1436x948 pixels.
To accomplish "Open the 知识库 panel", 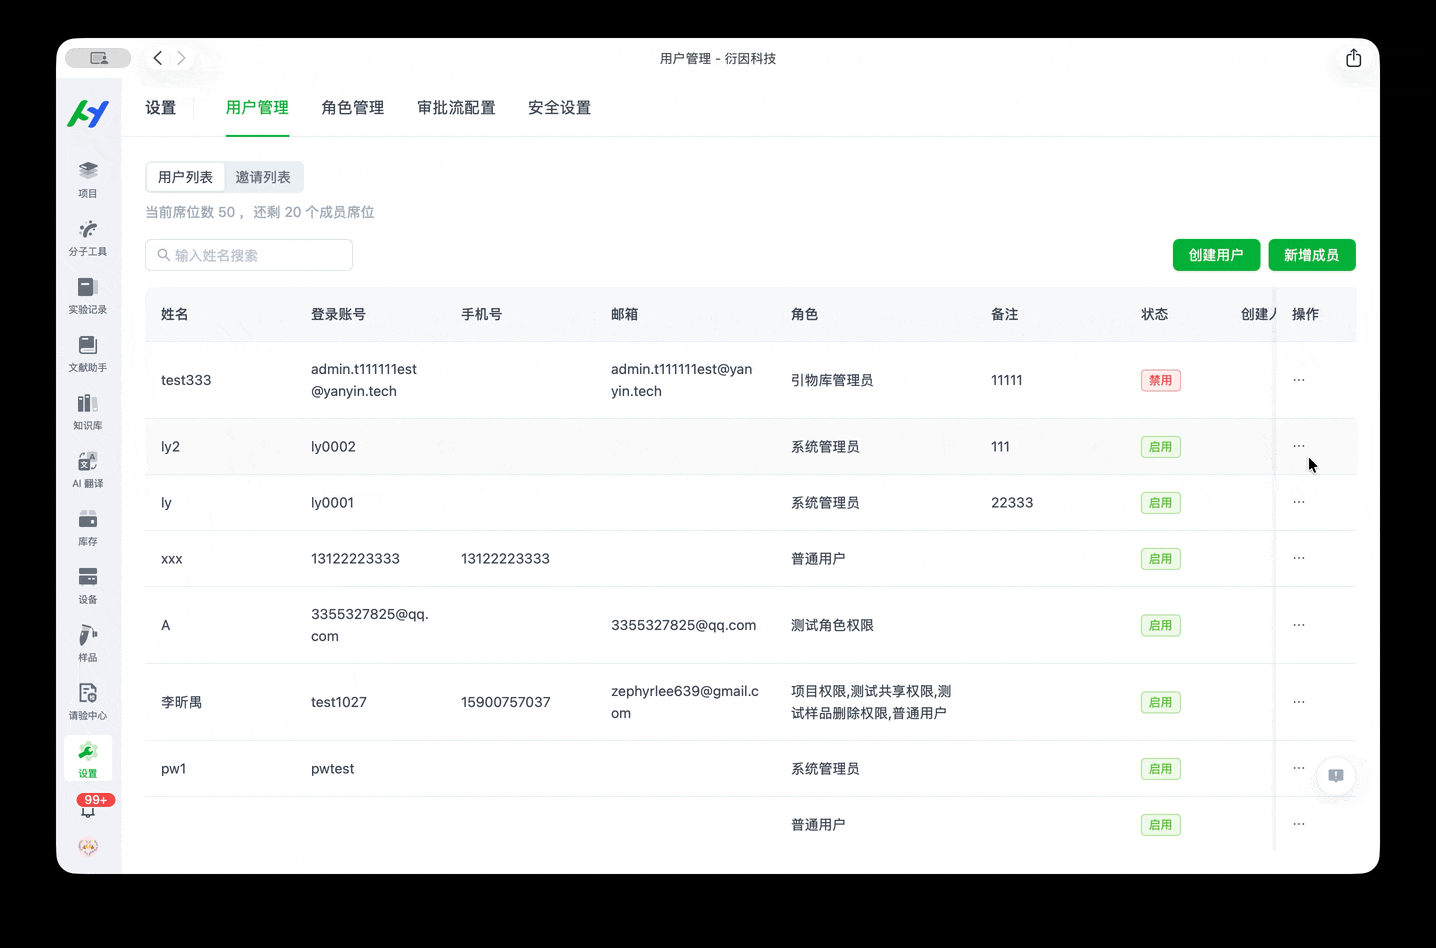I will (88, 411).
